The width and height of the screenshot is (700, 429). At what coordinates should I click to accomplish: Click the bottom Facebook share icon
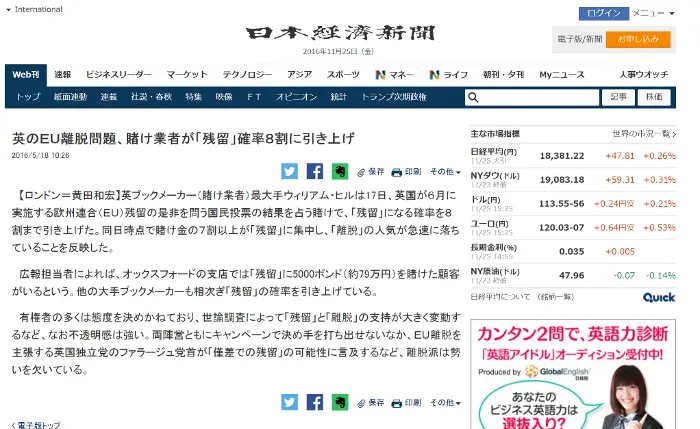(x=315, y=402)
